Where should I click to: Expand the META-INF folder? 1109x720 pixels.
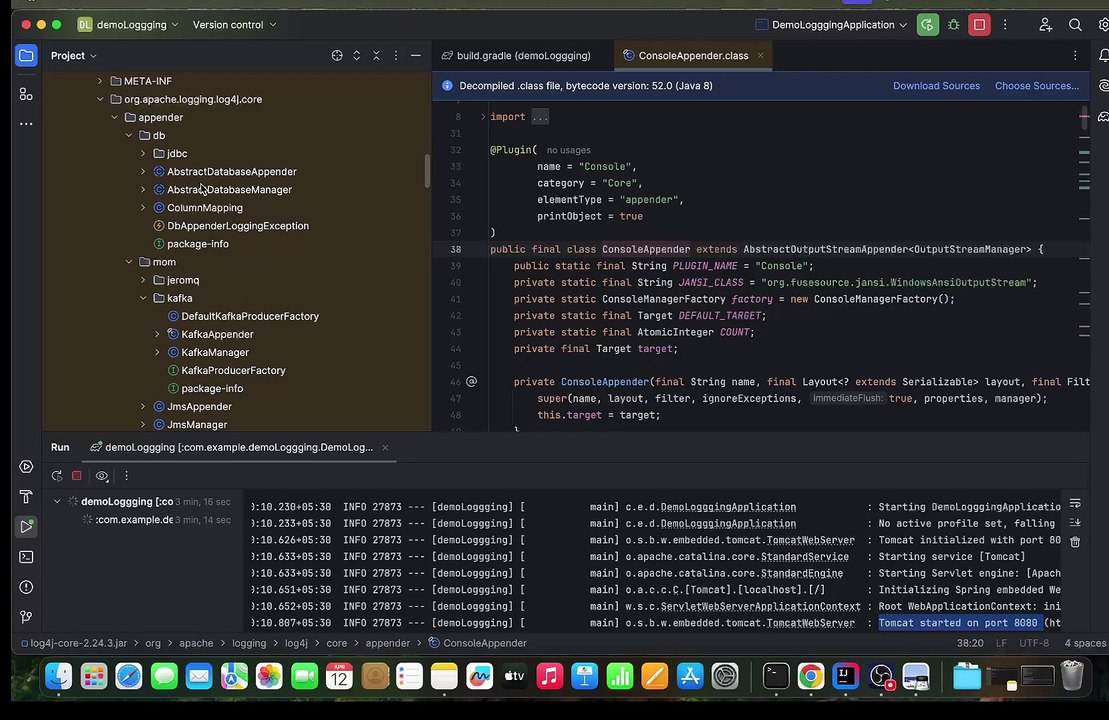[100, 81]
